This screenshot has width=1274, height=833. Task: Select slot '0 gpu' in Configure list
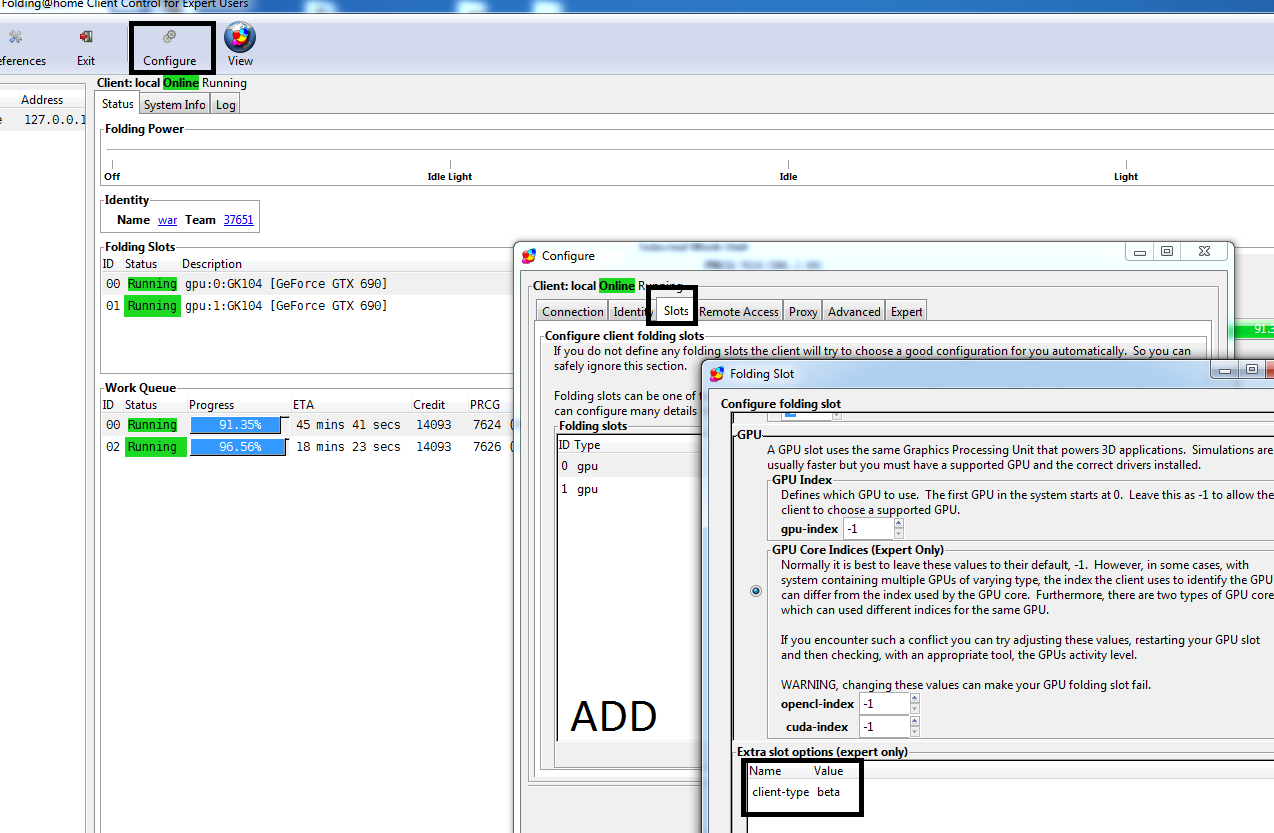point(630,466)
